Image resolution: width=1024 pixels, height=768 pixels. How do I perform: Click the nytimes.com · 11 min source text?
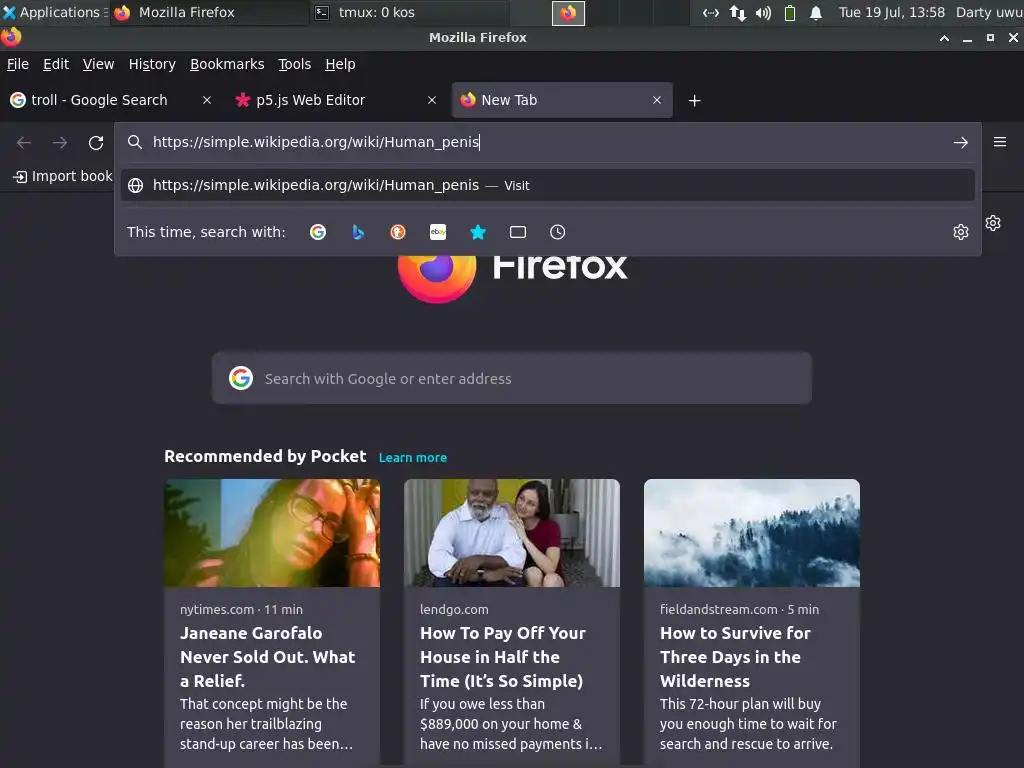241,609
